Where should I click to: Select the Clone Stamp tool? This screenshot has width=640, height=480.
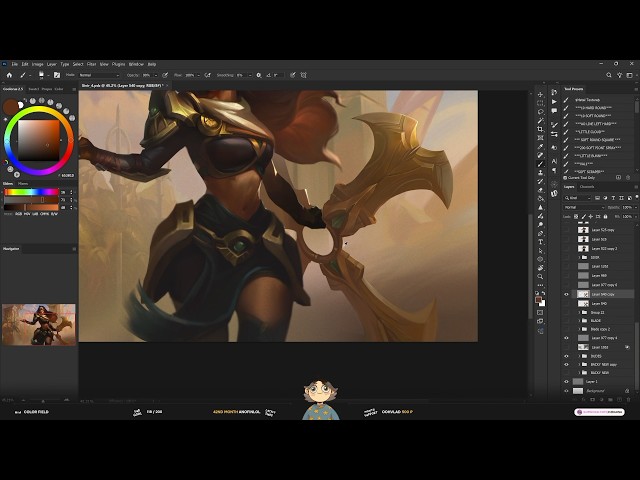pyautogui.click(x=540, y=172)
